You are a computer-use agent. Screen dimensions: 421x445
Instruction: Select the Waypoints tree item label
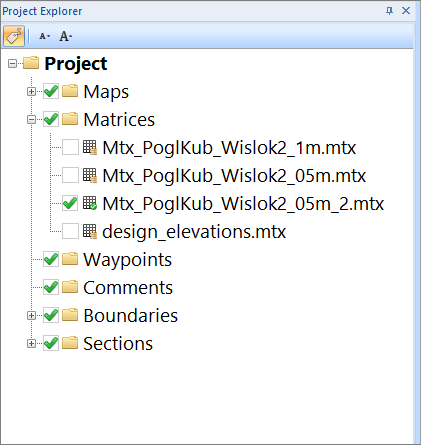point(127,259)
